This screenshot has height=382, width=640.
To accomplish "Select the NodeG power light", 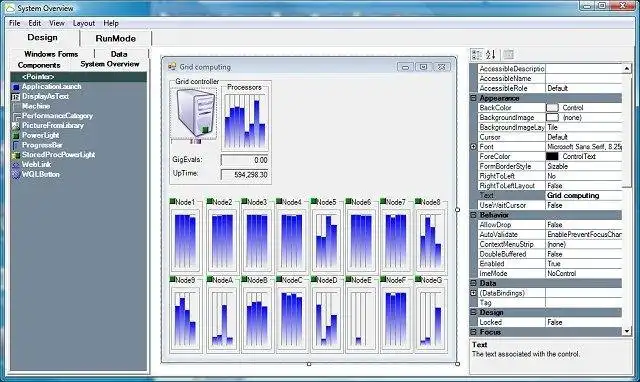I will tap(418, 280).
